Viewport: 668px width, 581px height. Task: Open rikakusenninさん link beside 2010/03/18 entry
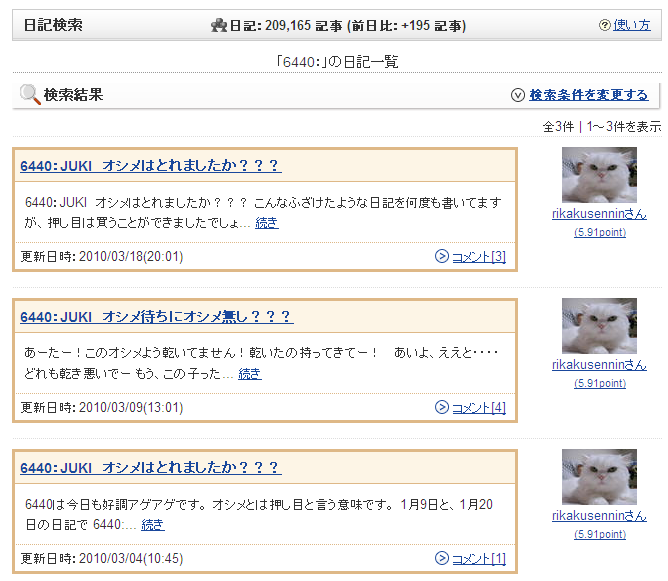pos(599,213)
